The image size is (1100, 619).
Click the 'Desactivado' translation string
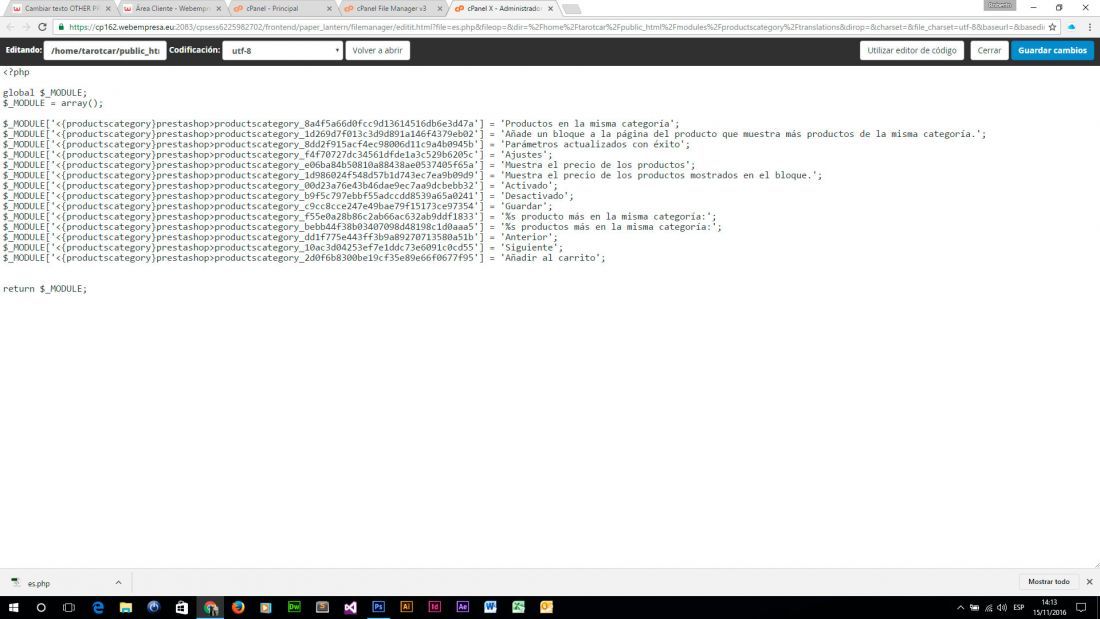(536, 196)
